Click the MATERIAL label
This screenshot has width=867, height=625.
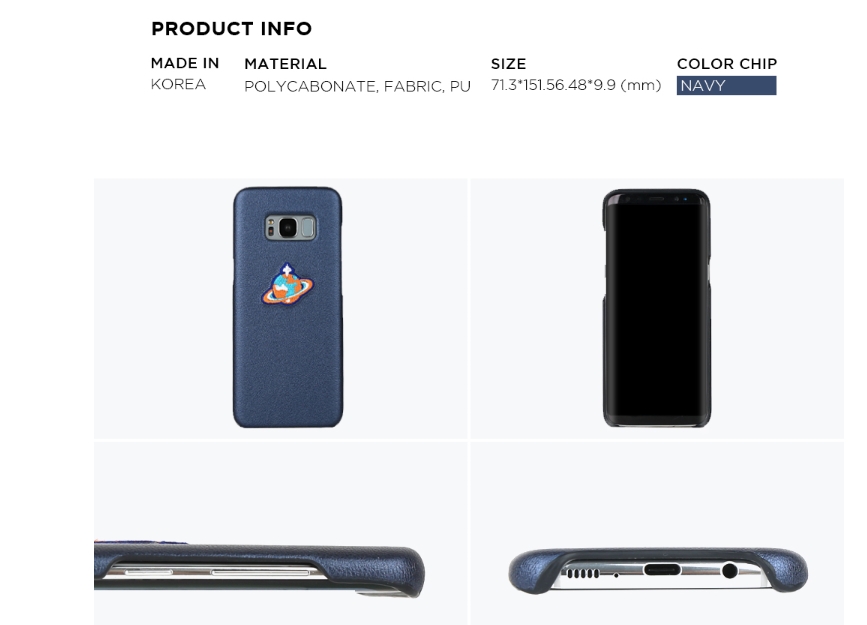(285, 64)
